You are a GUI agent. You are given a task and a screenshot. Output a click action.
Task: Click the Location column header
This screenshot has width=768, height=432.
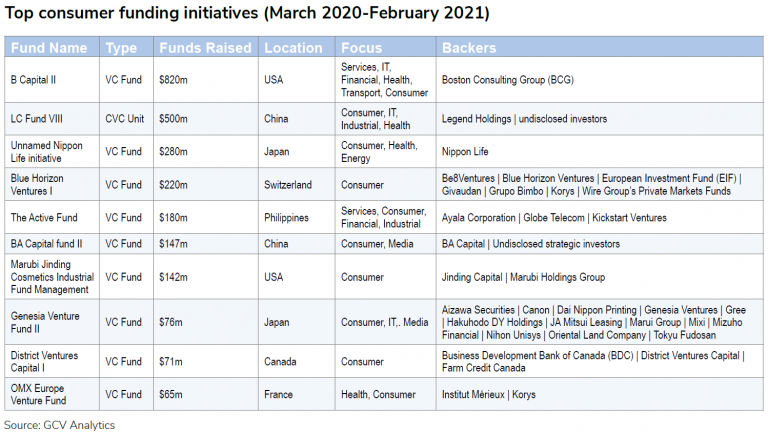coord(293,48)
